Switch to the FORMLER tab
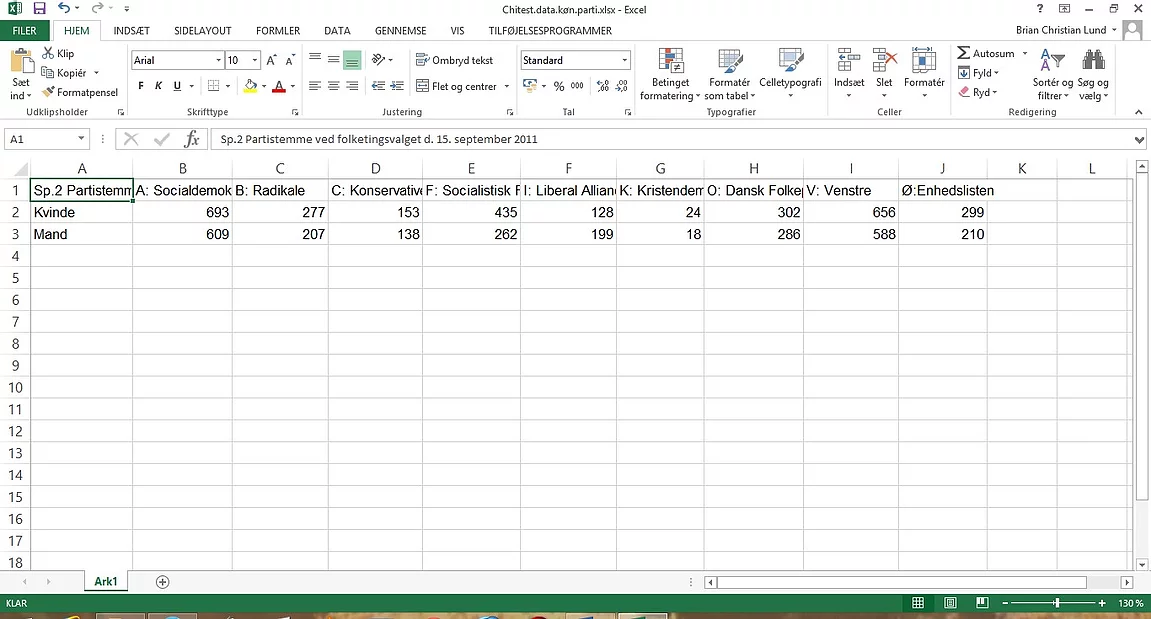Image resolution: width=1151 pixels, height=619 pixels. point(278,31)
